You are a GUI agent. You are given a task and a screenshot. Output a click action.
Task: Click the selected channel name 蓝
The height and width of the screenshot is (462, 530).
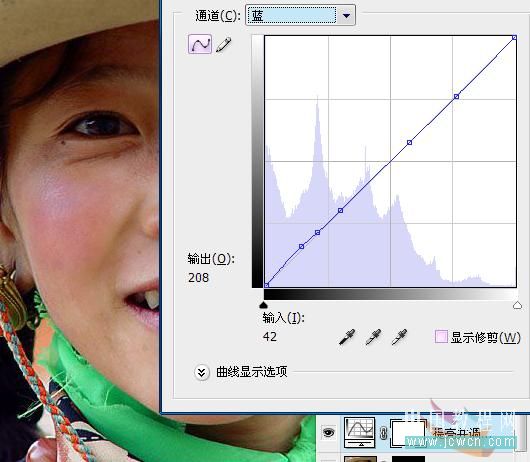tap(257, 16)
